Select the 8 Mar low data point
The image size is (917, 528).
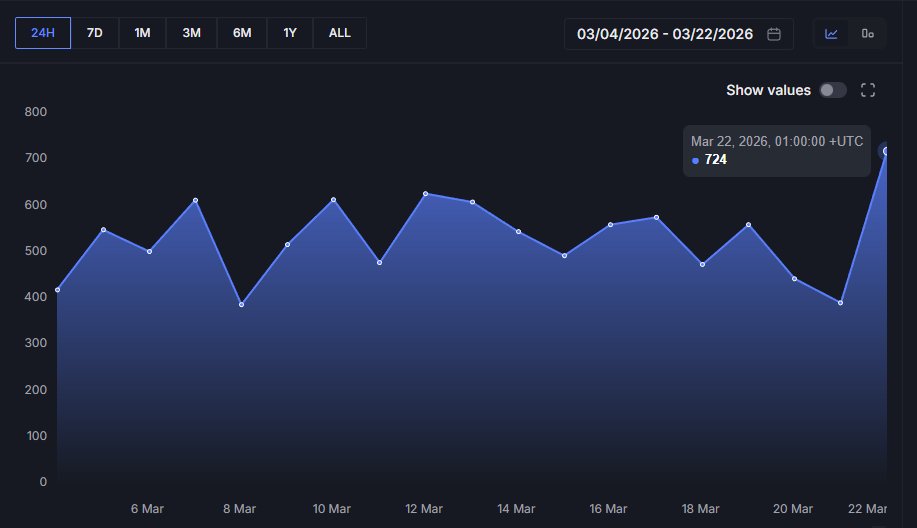click(242, 305)
